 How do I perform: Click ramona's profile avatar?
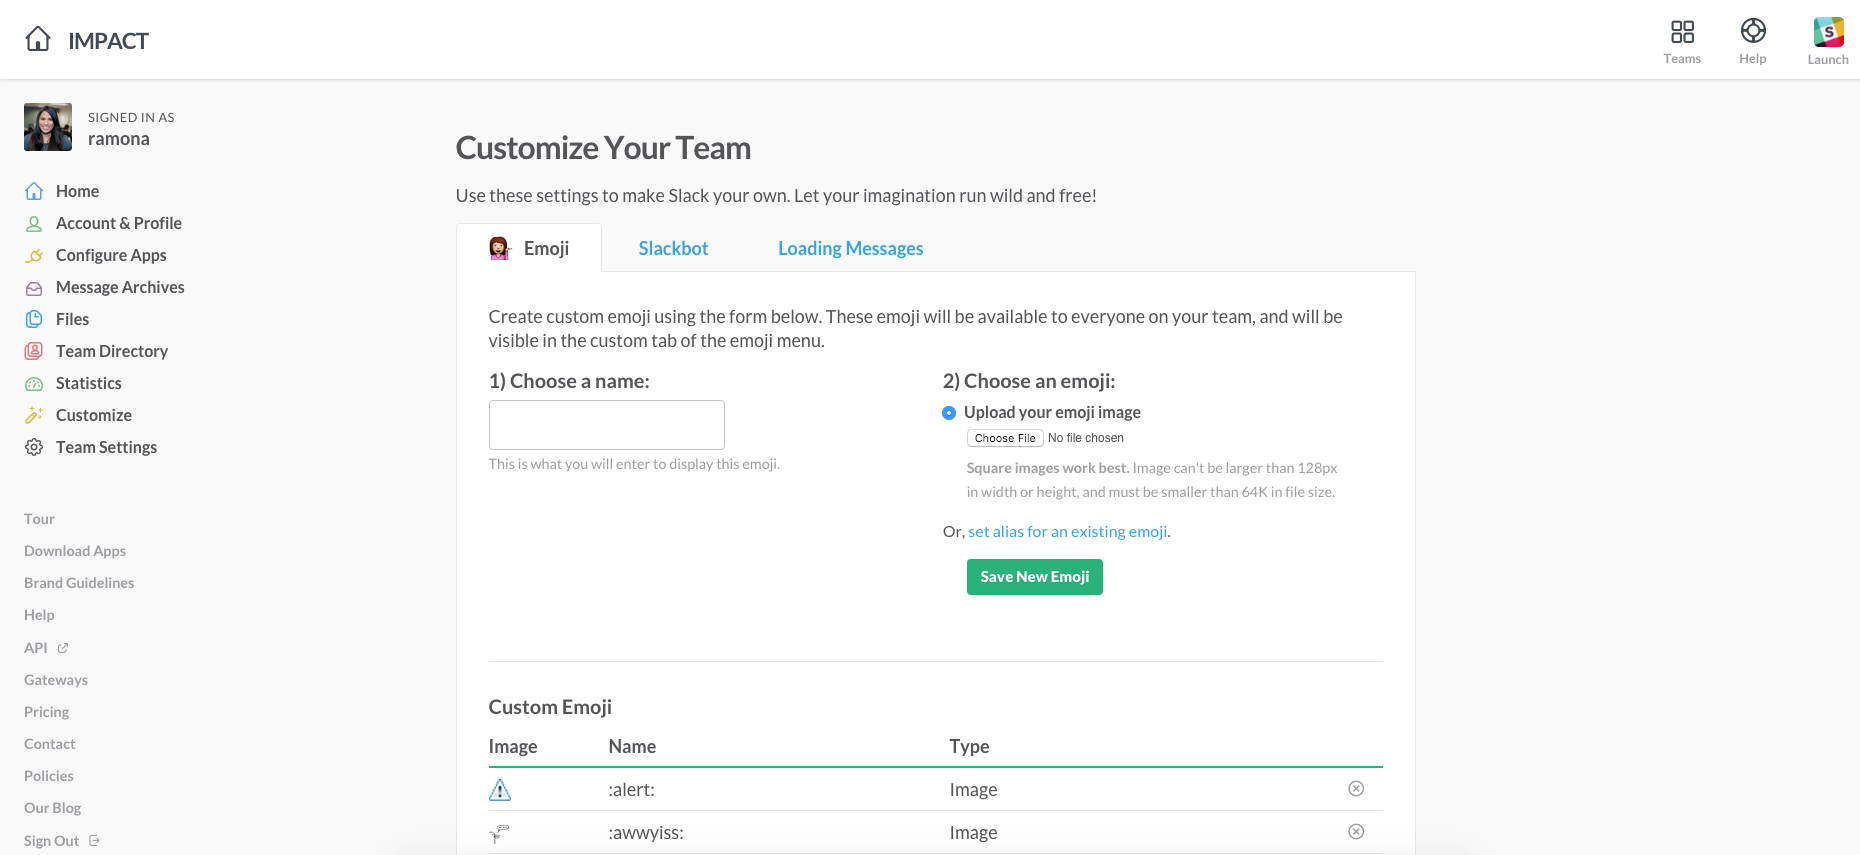[x=48, y=127]
